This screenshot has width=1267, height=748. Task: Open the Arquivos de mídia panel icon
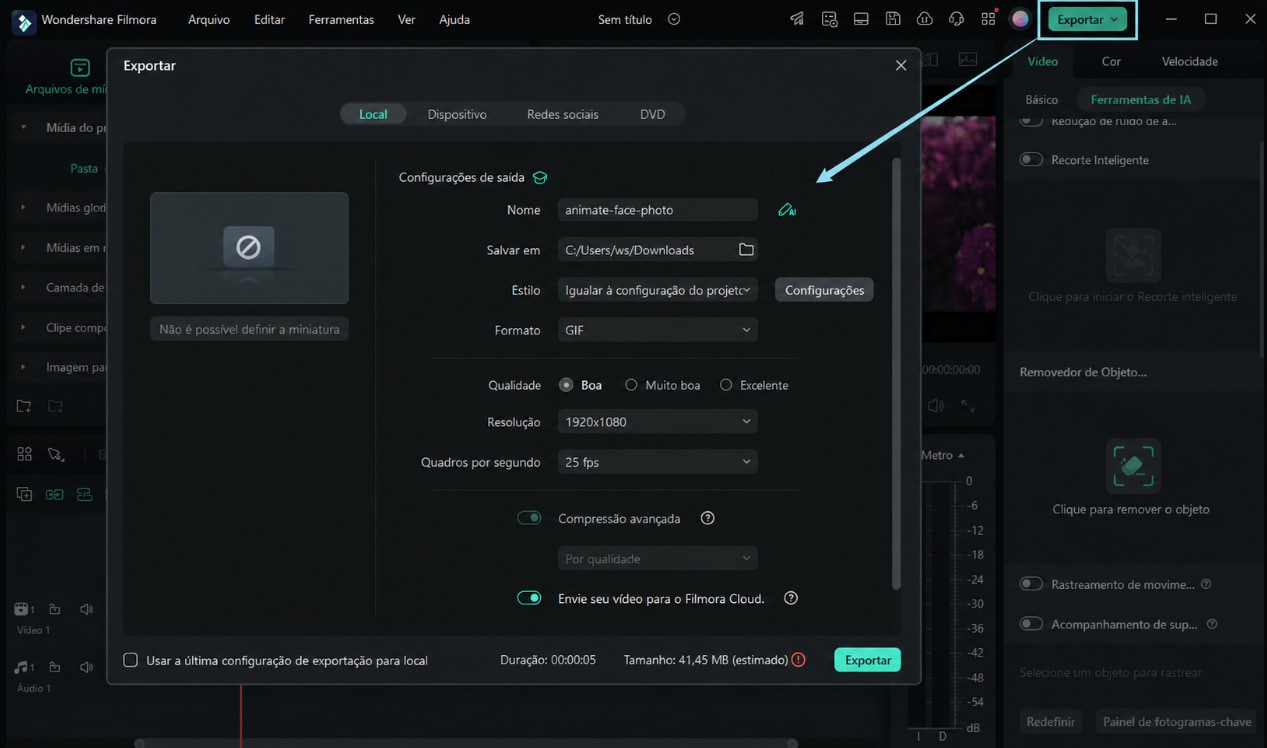tap(80, 68)
